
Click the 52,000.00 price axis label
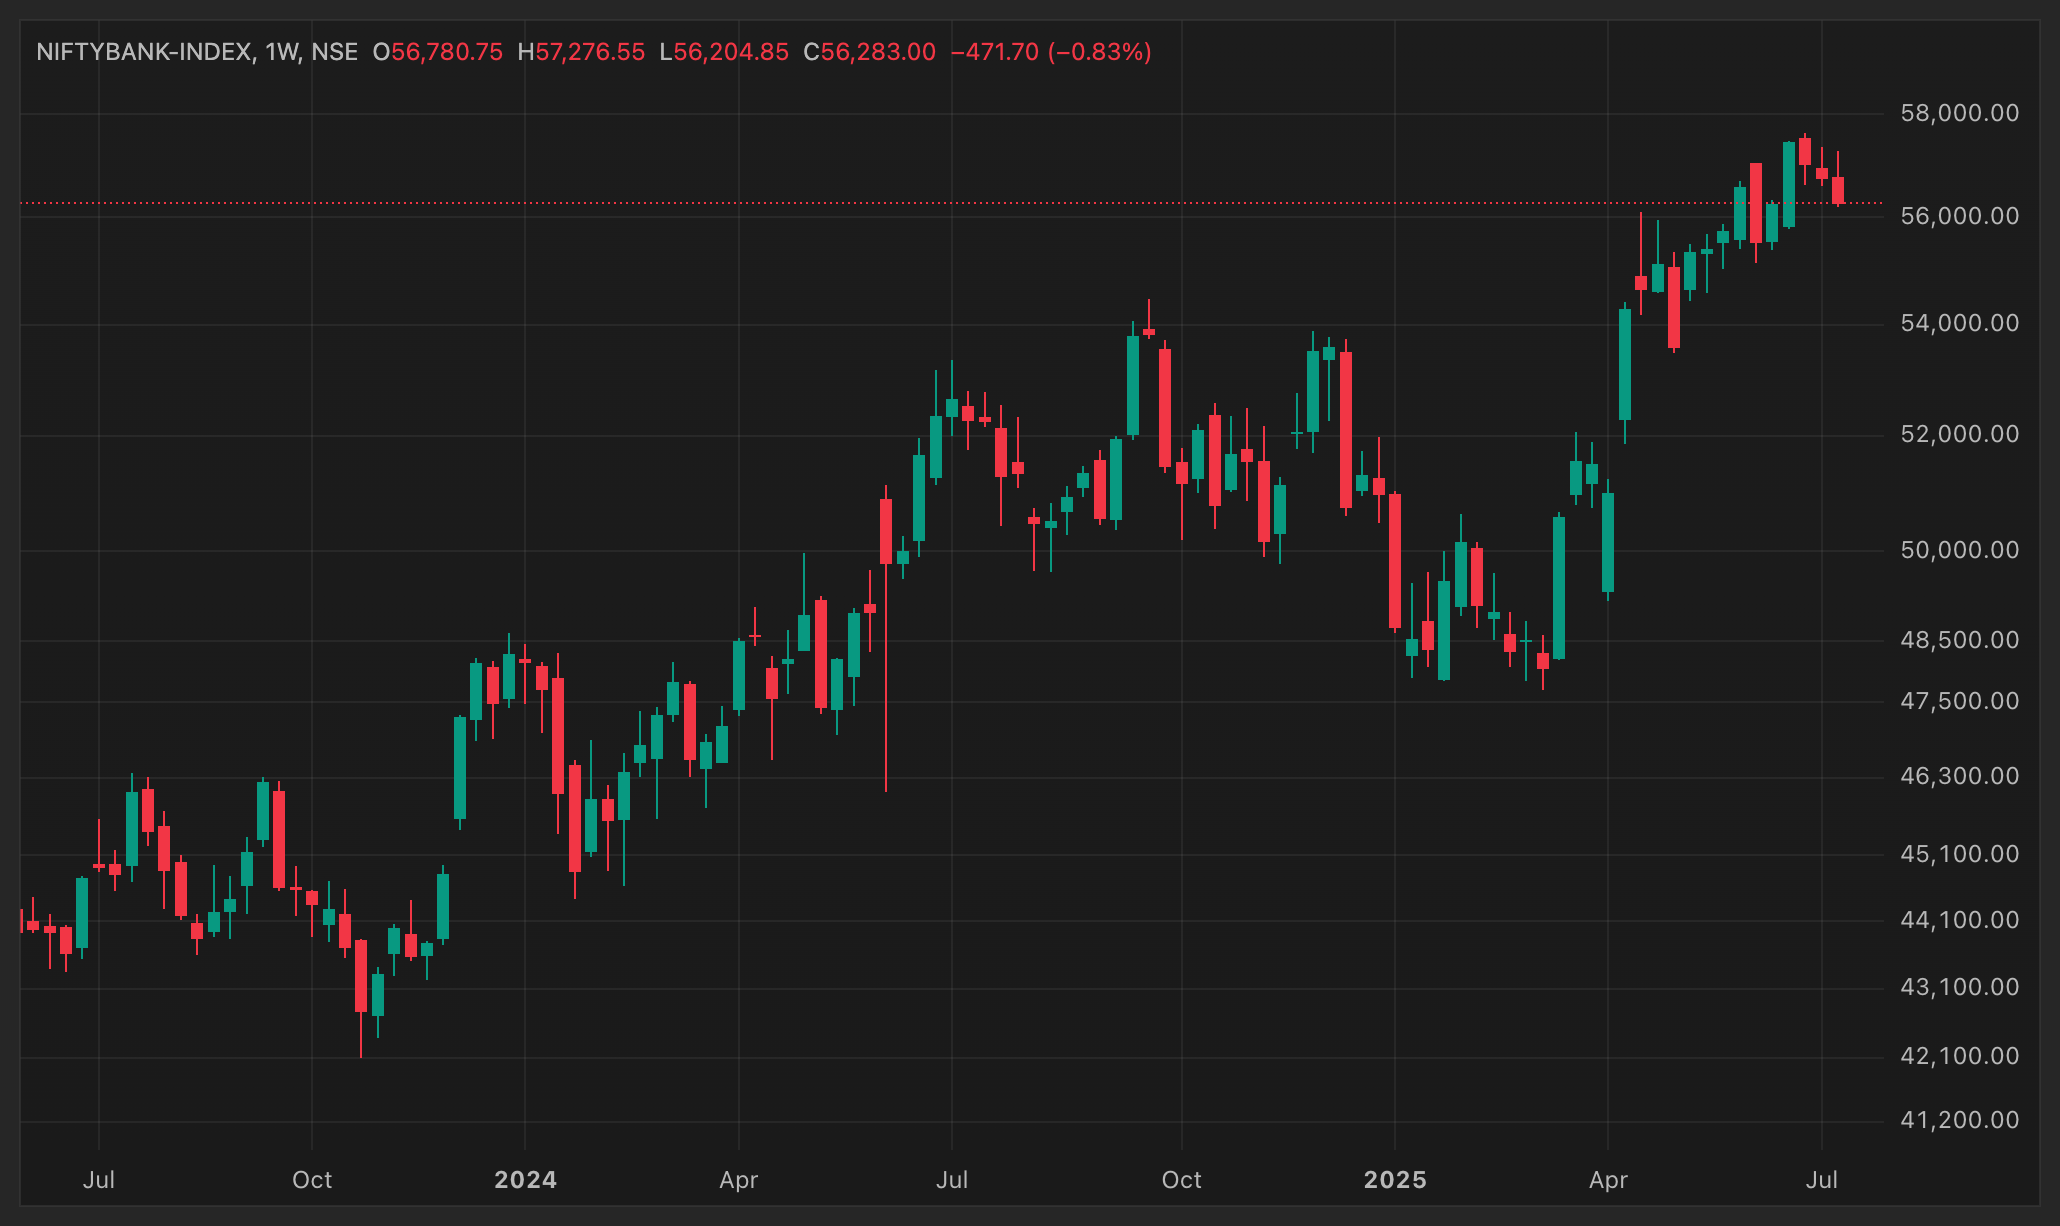point(1959,434)
